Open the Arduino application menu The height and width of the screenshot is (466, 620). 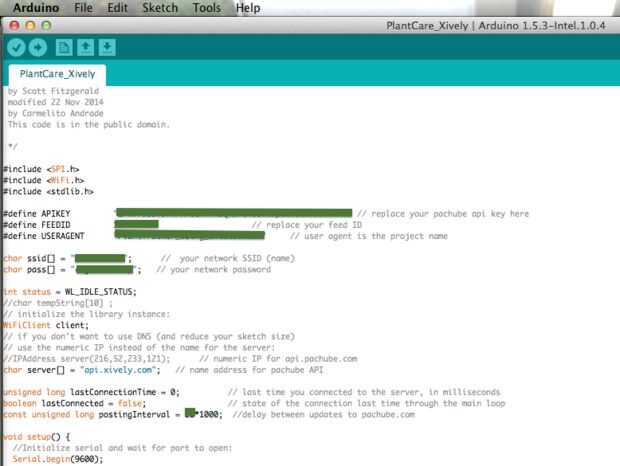(36, 8)
